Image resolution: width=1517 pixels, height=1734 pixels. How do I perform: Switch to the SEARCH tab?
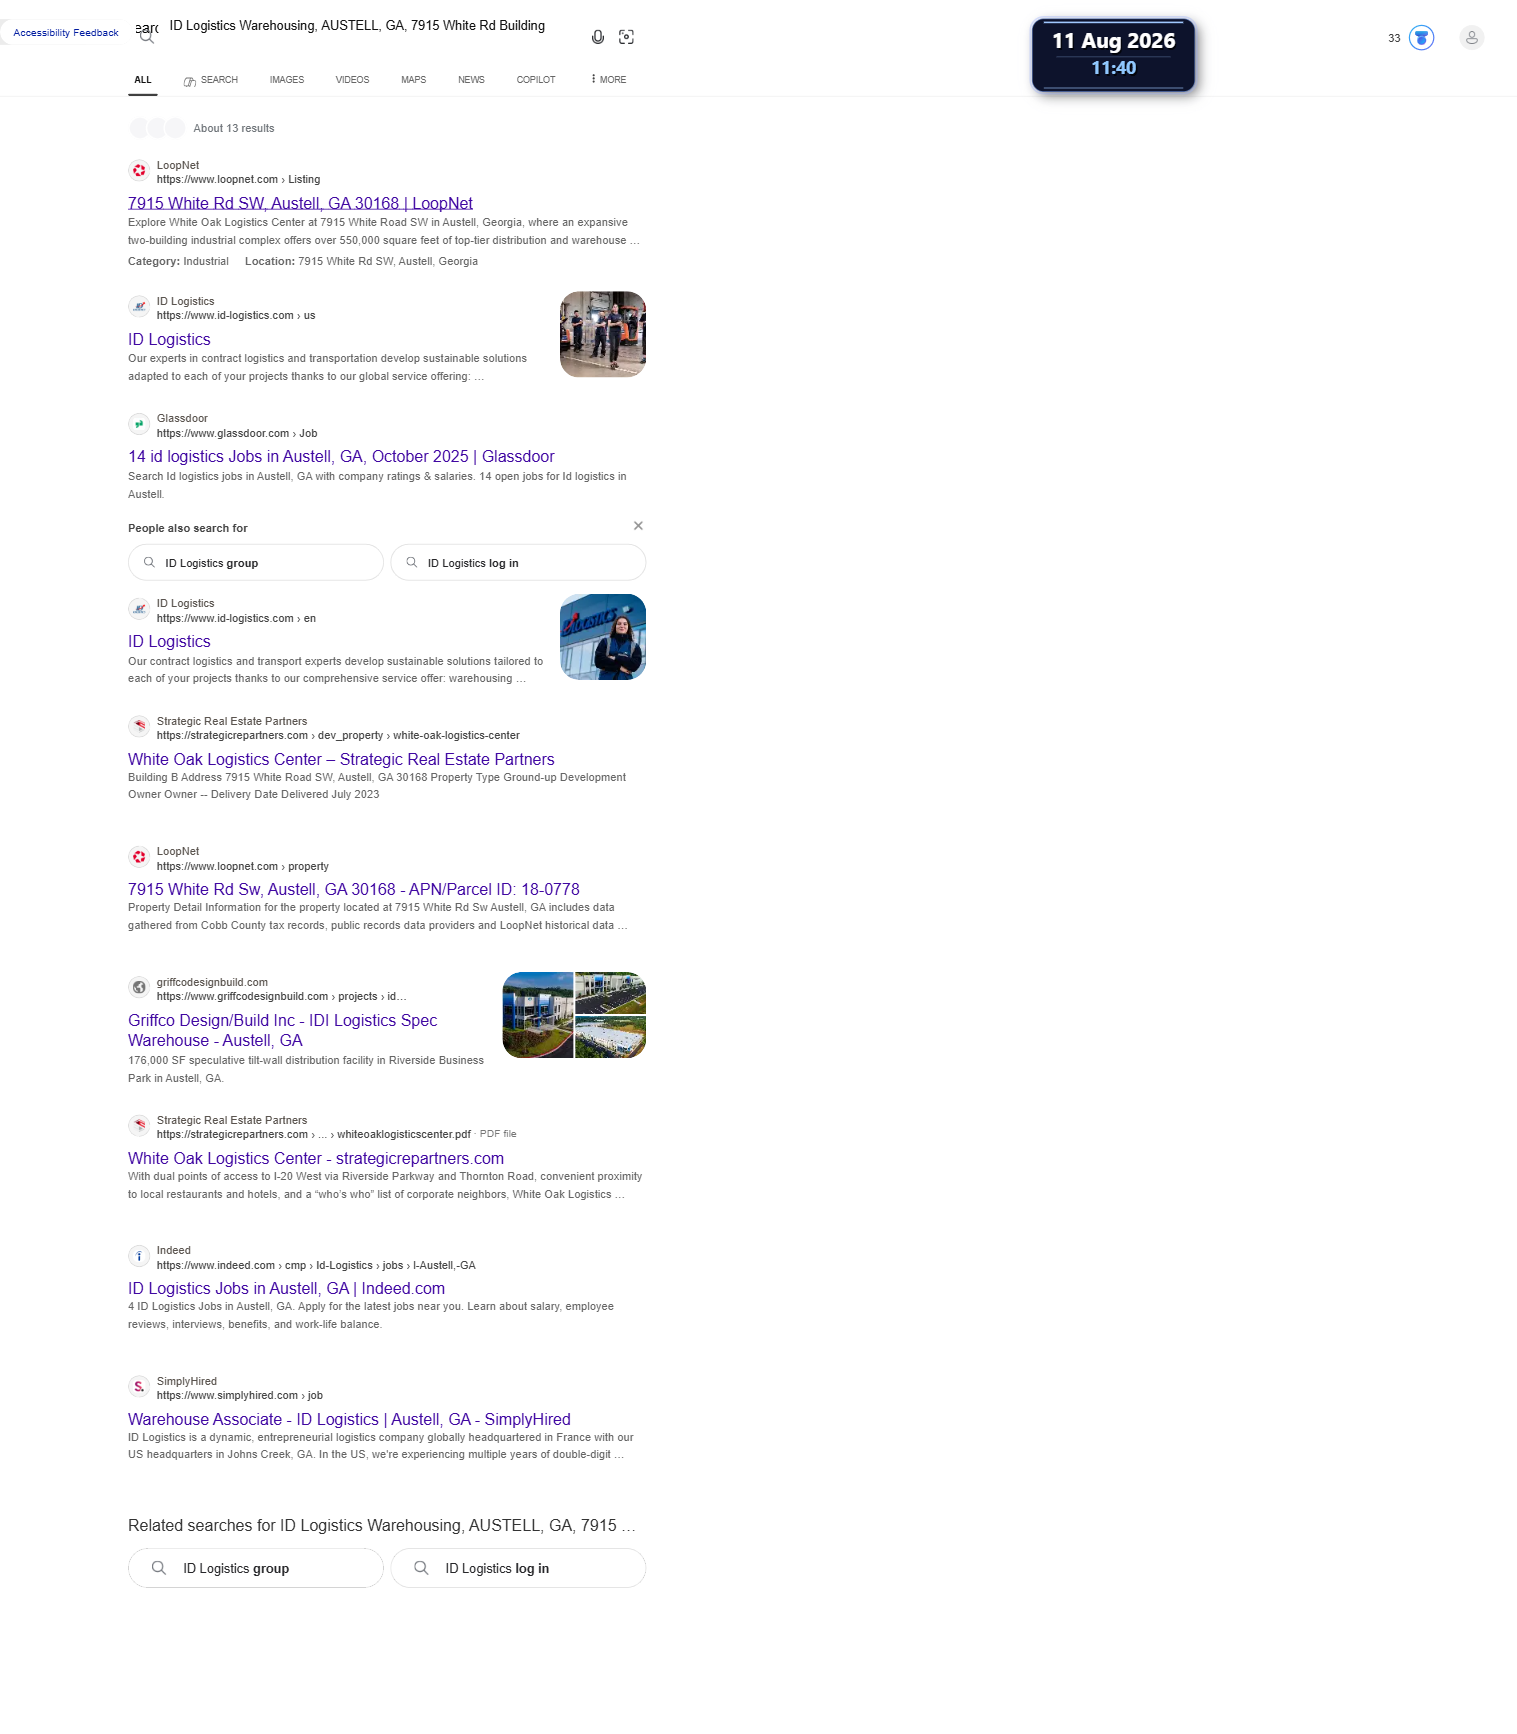coord(211,80)
